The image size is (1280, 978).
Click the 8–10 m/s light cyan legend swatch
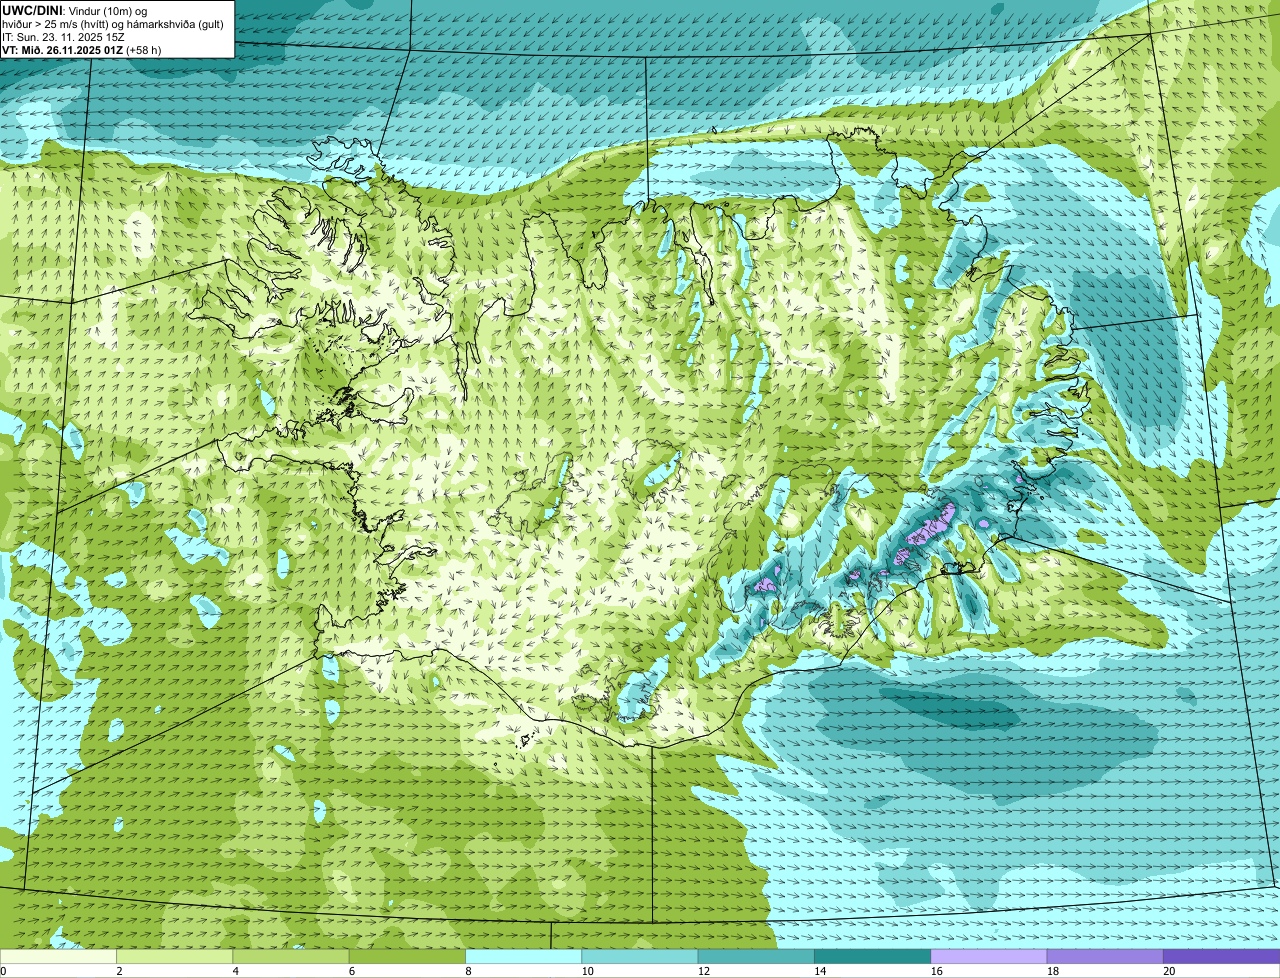tap(524, 957)
